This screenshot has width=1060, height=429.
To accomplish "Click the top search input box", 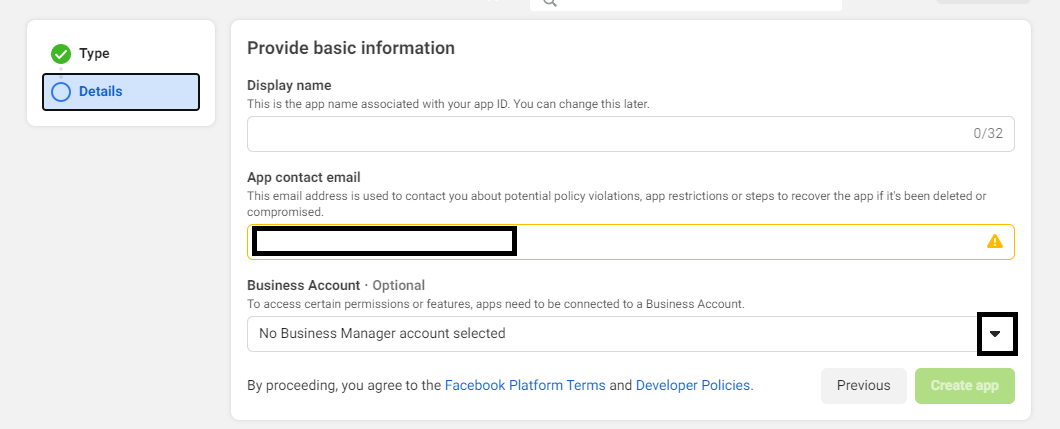I will point(700,4).
